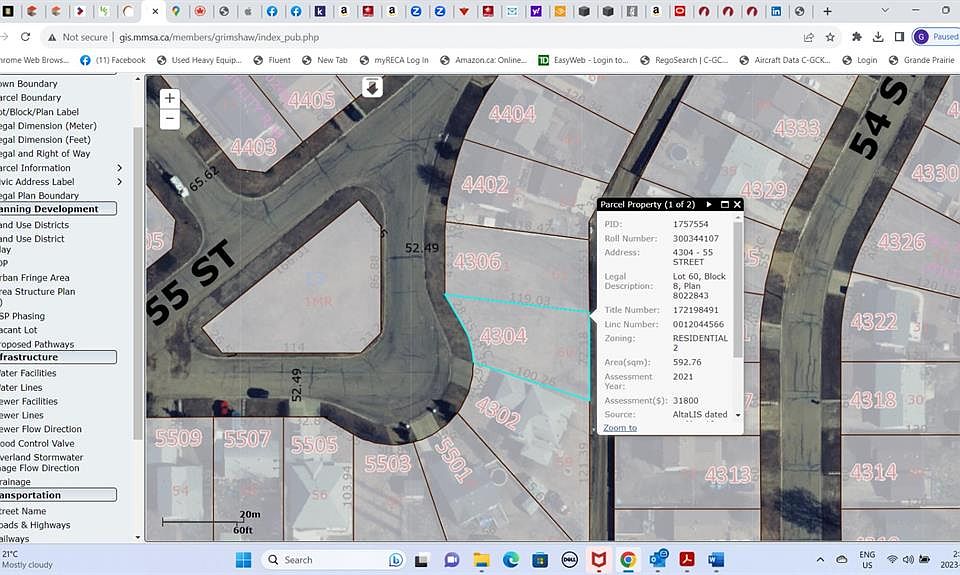Viewport: 960px width, 575px height.
Task: Select the Legal Dimension (Feet) layer
Action: click(x=45, y=140)
